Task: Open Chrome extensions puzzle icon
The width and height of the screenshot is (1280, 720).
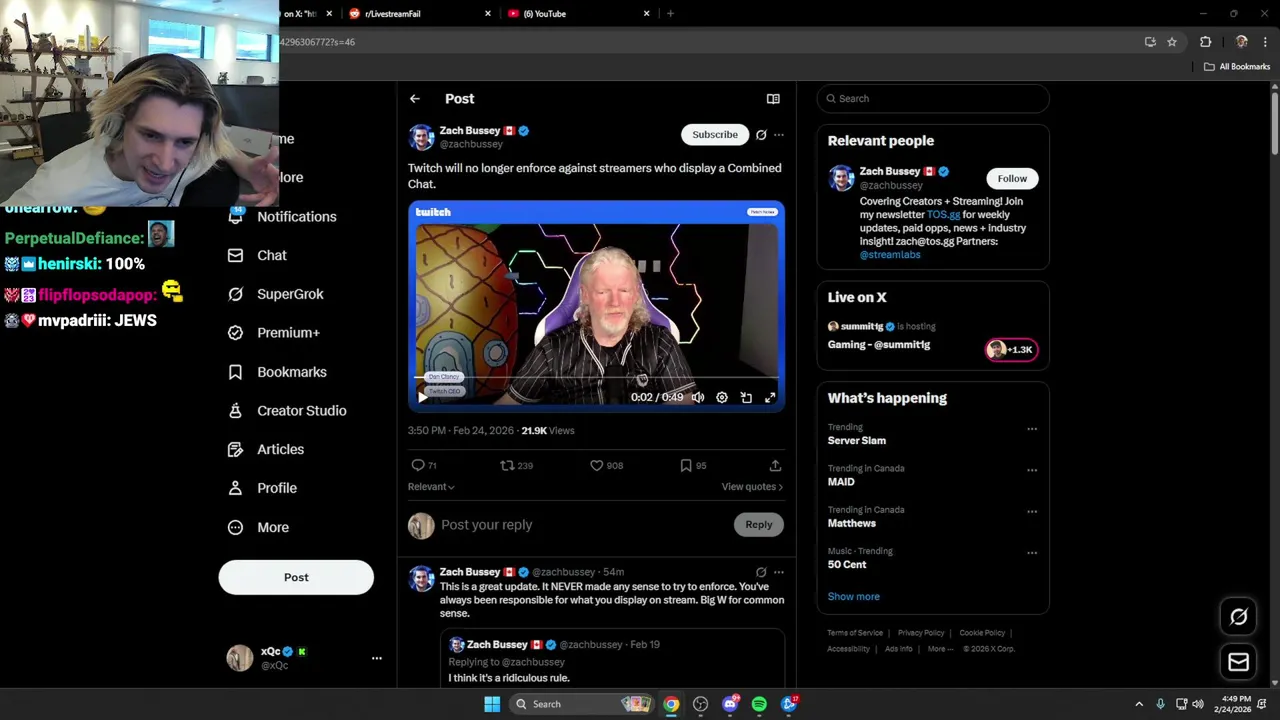Action: pos(1205,42)
